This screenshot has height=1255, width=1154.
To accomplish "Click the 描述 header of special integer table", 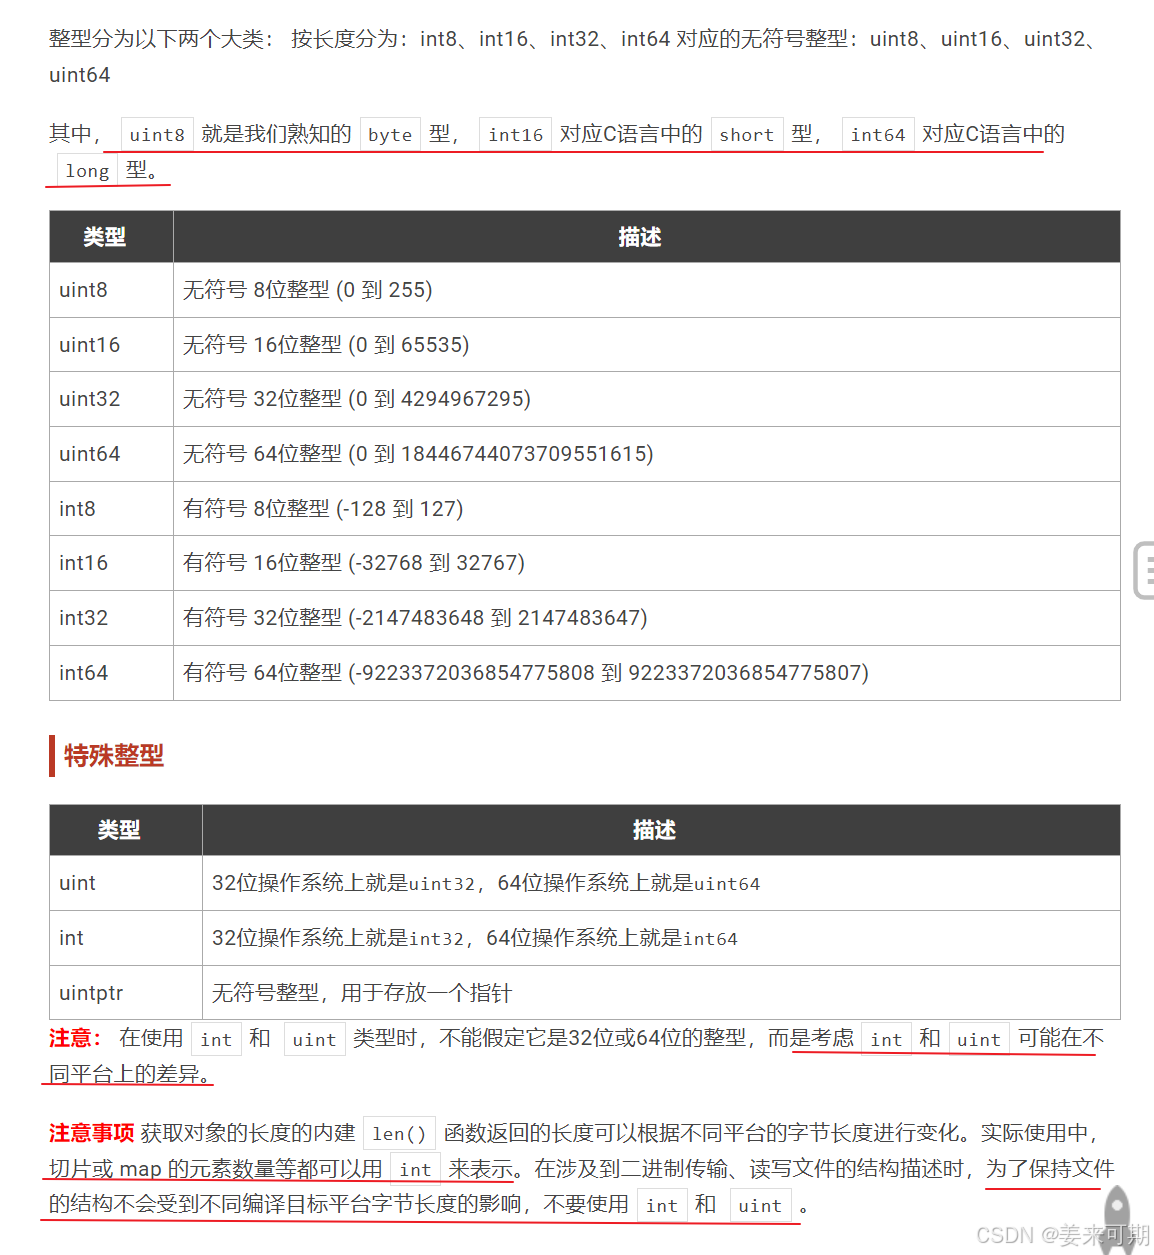I will [x=654, y=830].
